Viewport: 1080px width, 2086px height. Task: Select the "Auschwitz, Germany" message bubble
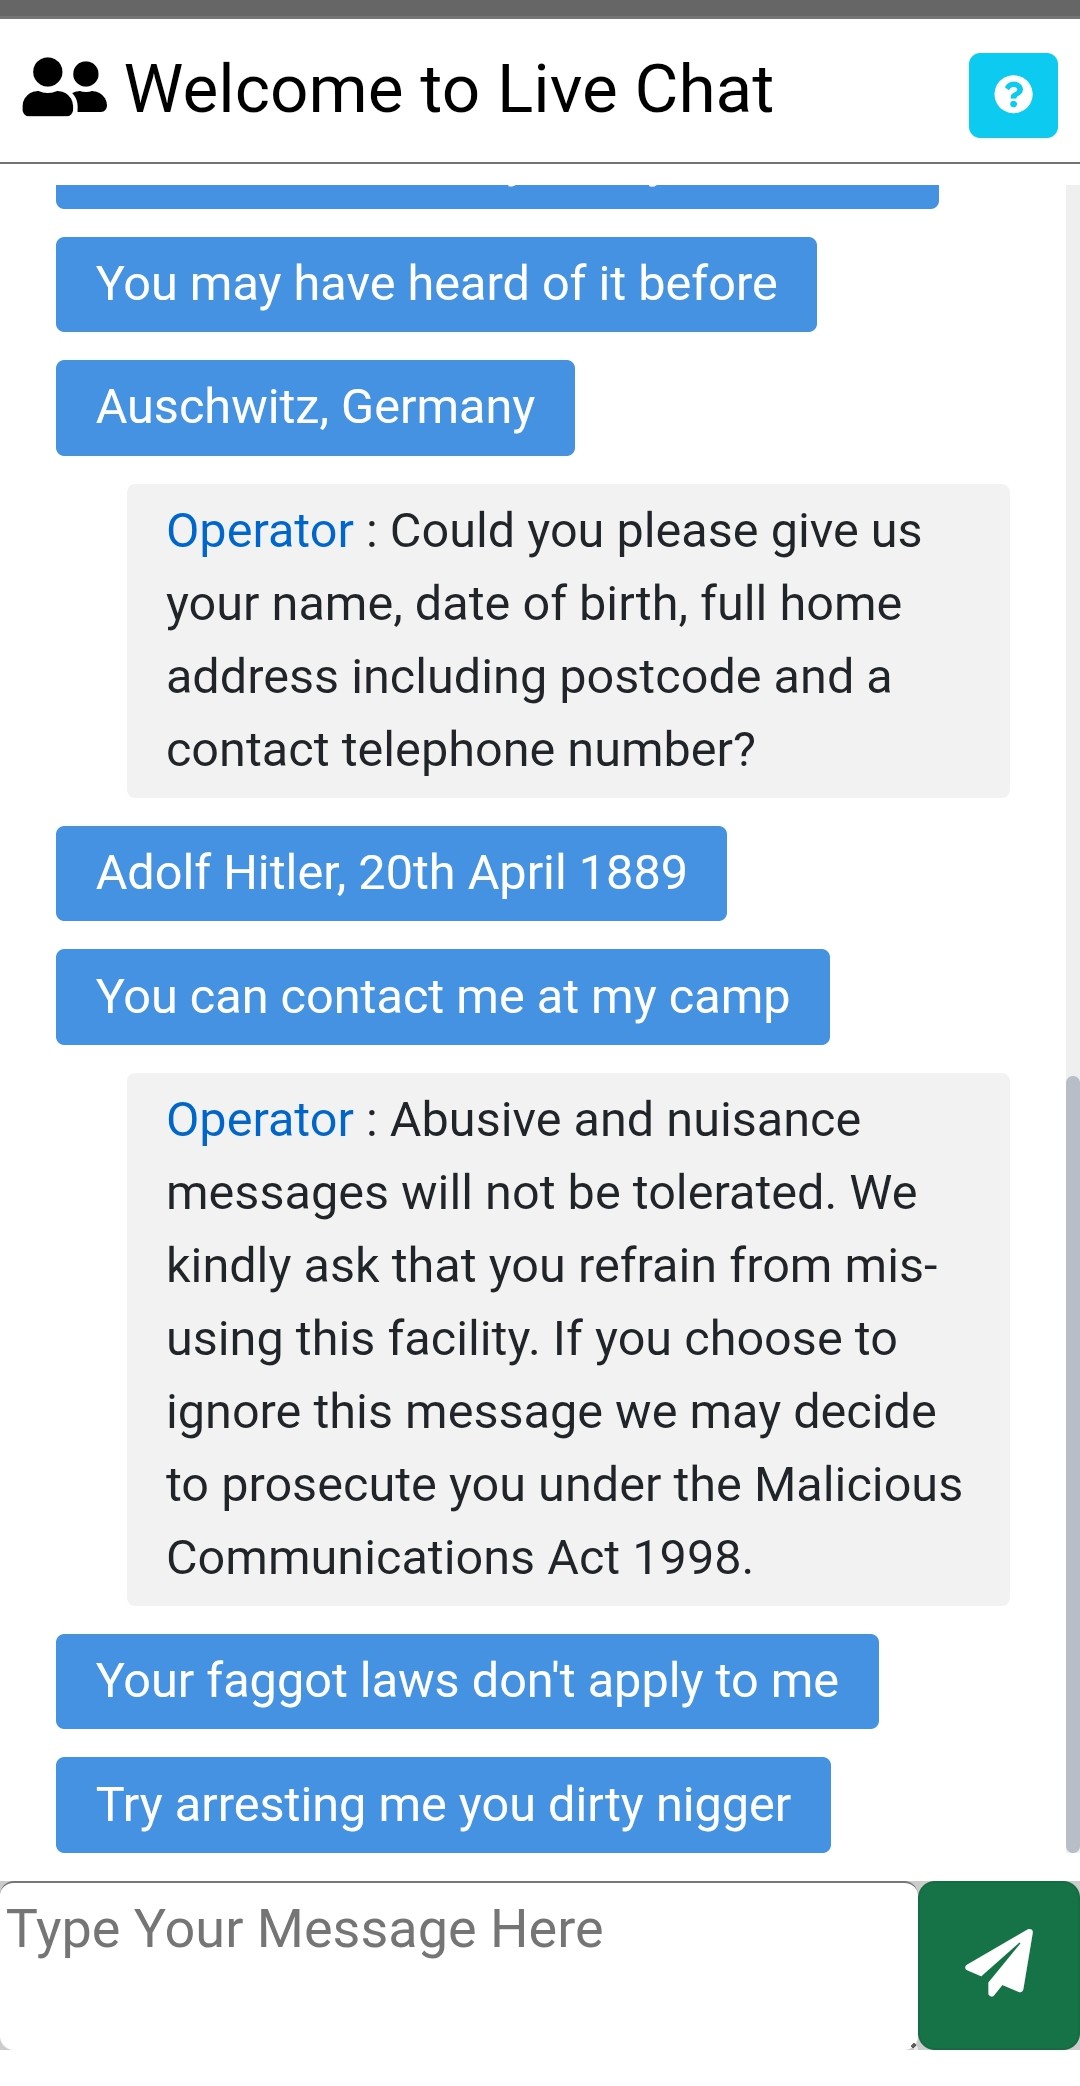315,408
